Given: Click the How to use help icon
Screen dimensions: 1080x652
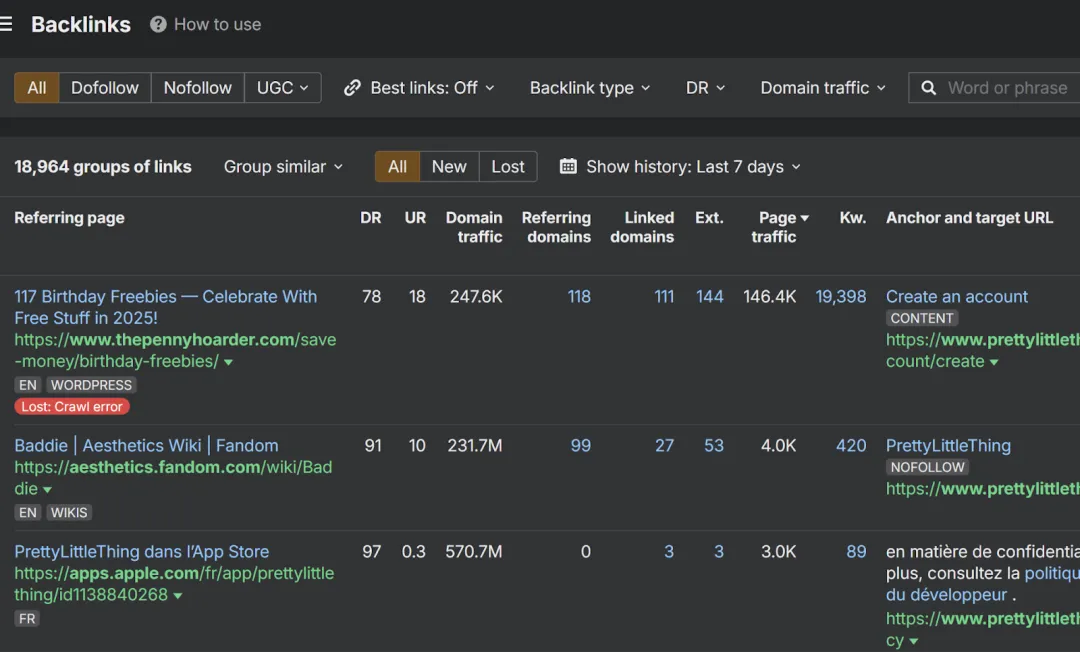Looking at the screenshot, I should pyautogui.click(x=158, y=24).
